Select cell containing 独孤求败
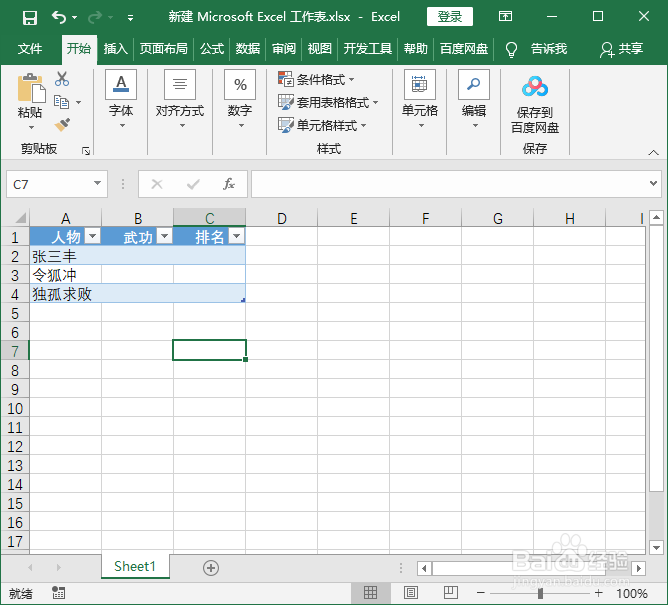The width and height of the screenshot is (668, 605). click(66, 294)
